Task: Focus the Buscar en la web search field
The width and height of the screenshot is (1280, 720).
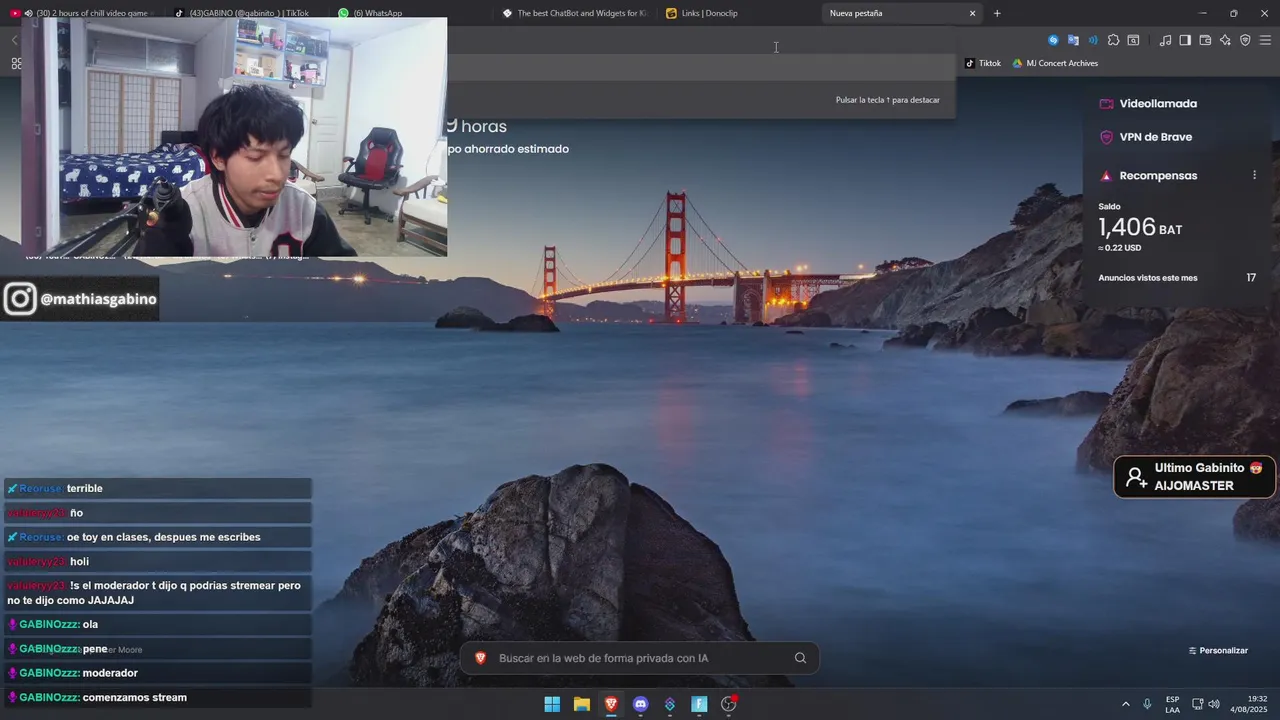Action: (639, 658)
